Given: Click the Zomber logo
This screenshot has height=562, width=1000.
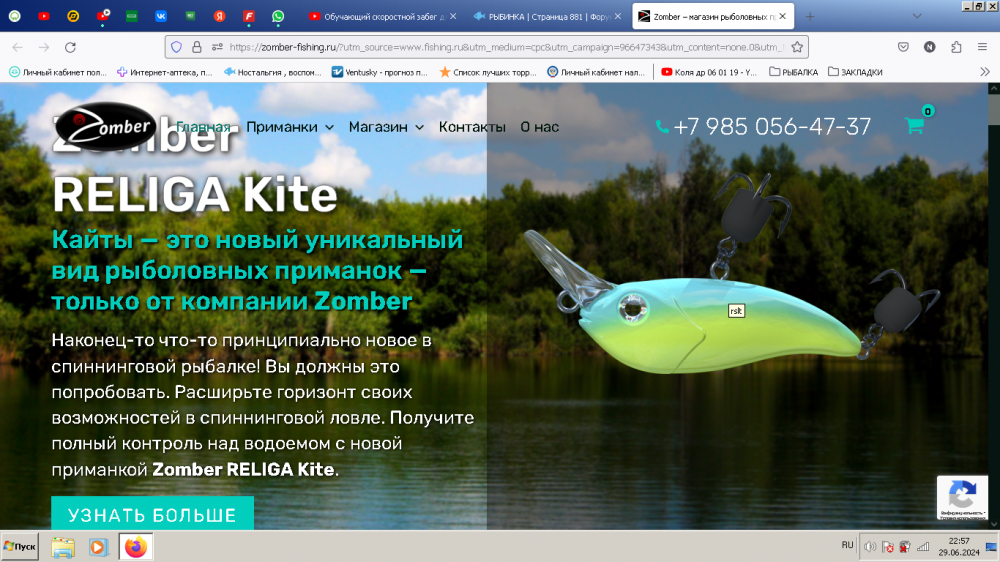Looking at the screenshot, I should (105, 127).
